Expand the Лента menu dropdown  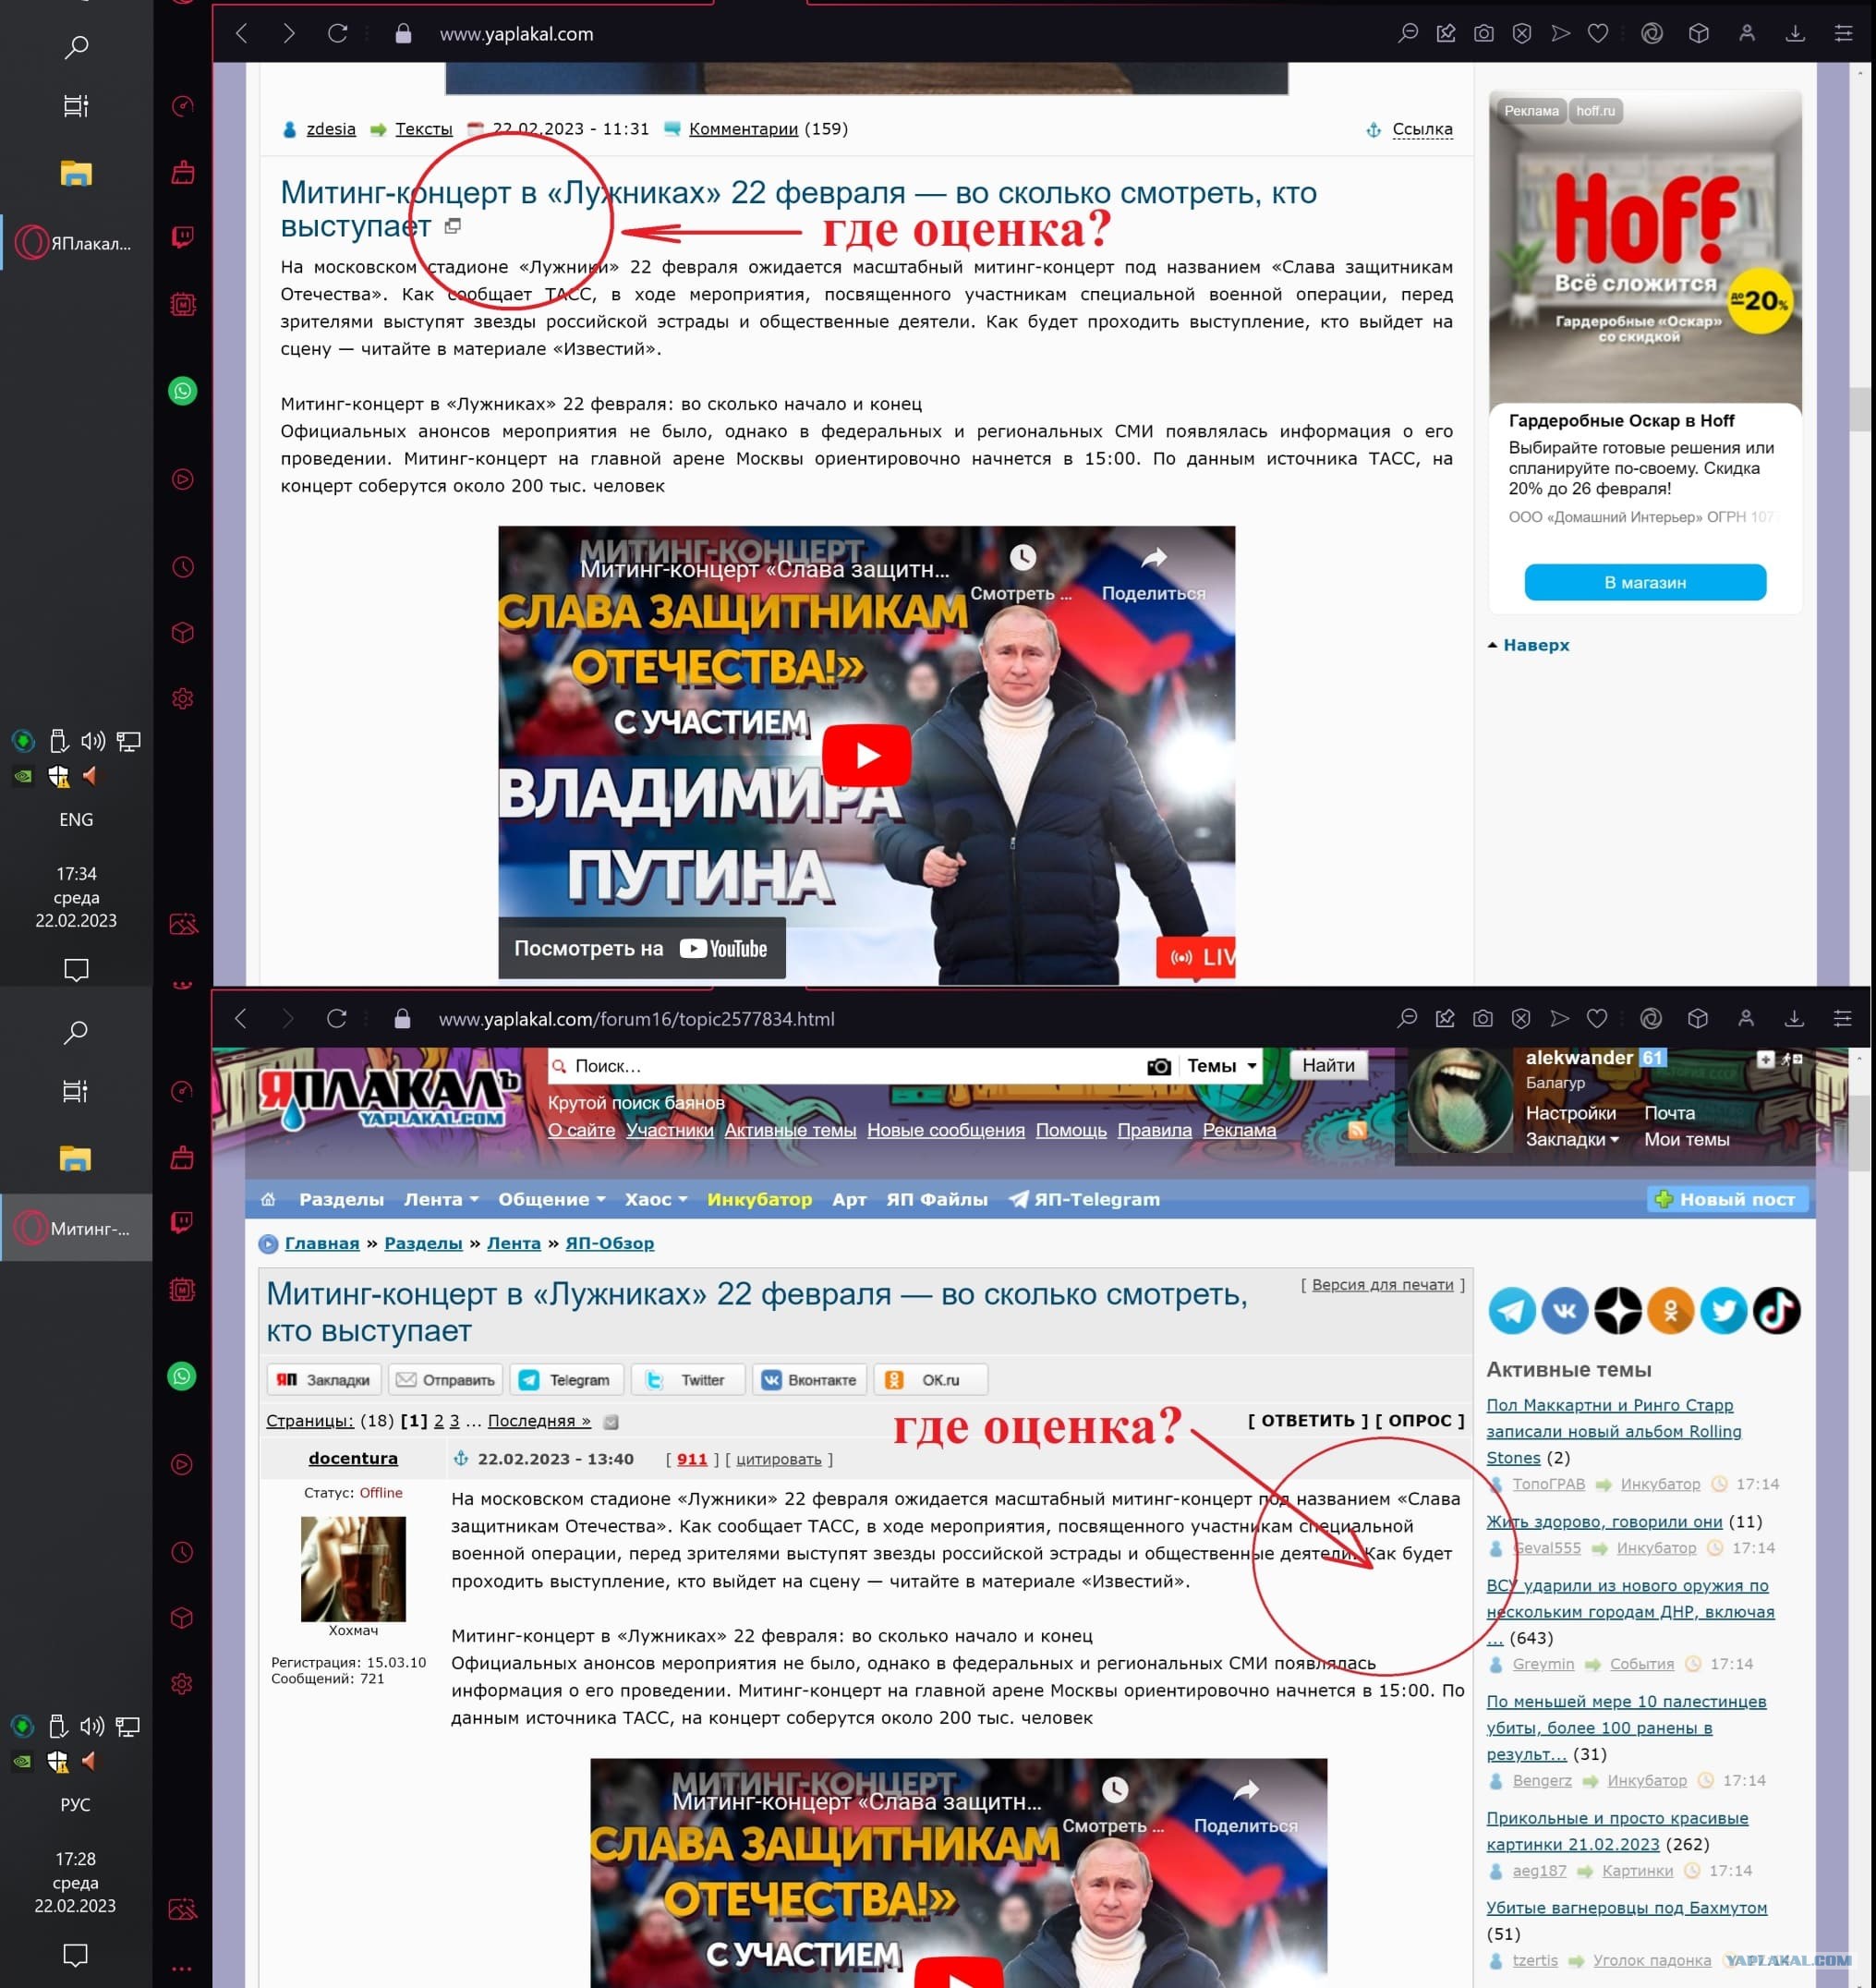coord(441,1199)
